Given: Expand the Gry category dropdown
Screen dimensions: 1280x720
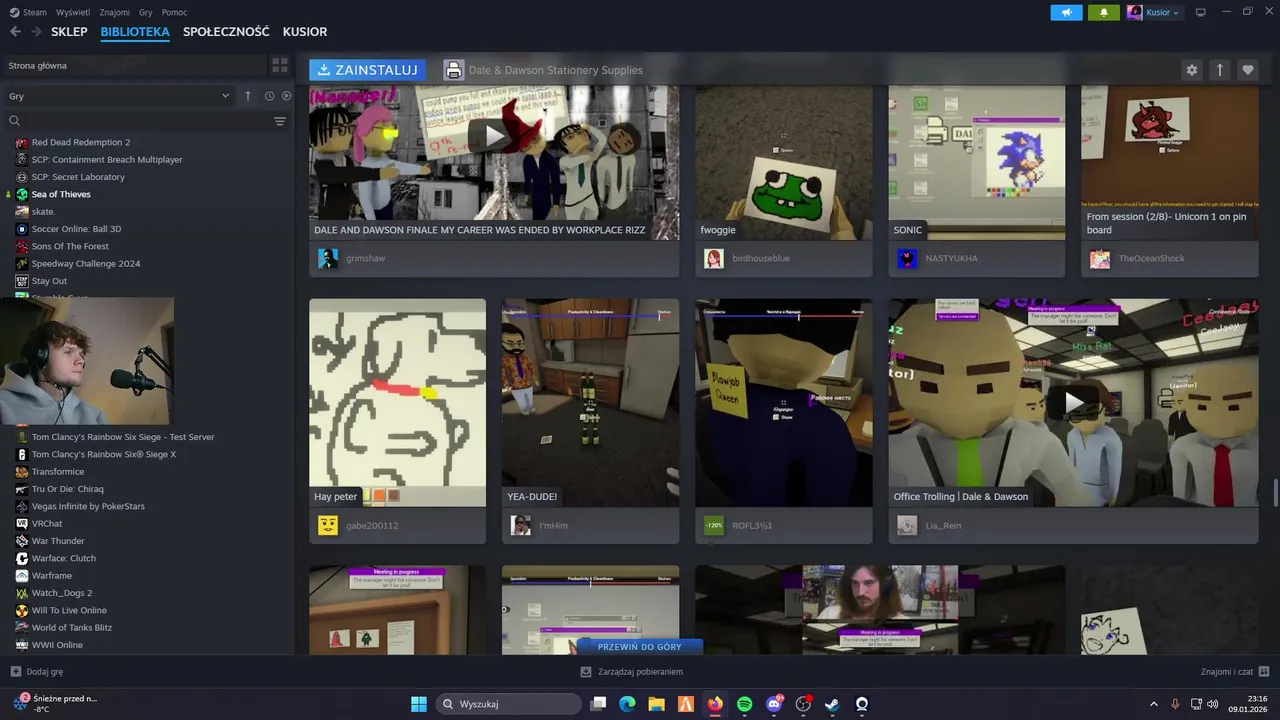Looking at the screenshot, I should point(120,96).
